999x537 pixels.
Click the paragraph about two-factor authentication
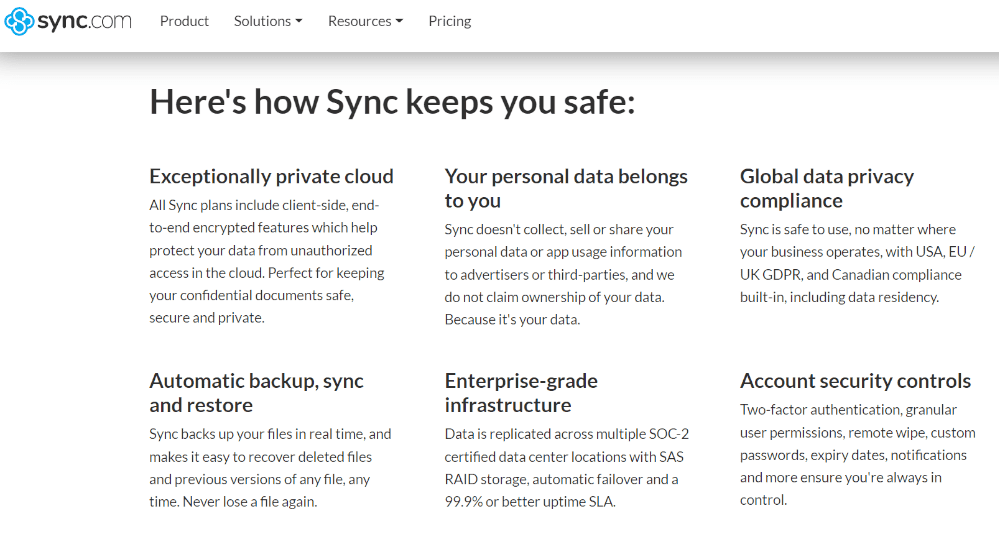pyautogui.click(x=858, y=455)
